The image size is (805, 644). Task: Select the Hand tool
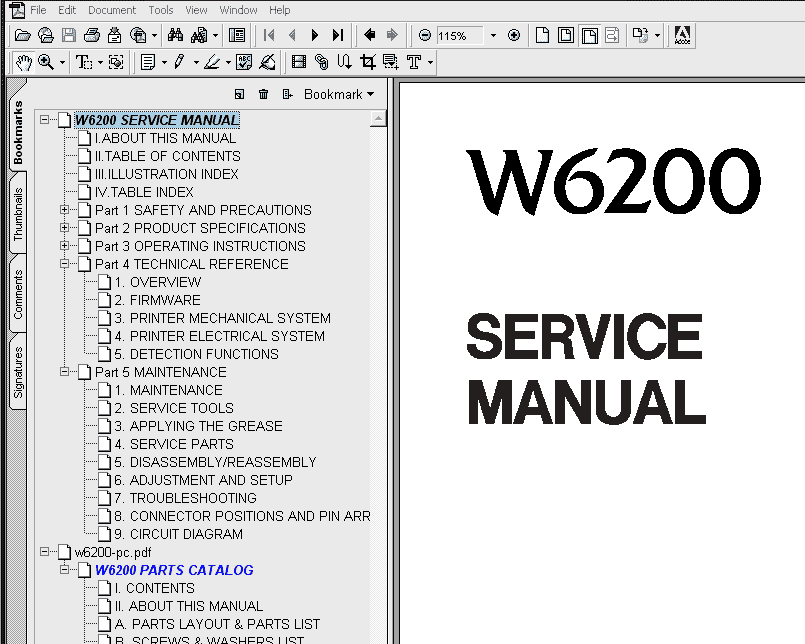(23, 63)
